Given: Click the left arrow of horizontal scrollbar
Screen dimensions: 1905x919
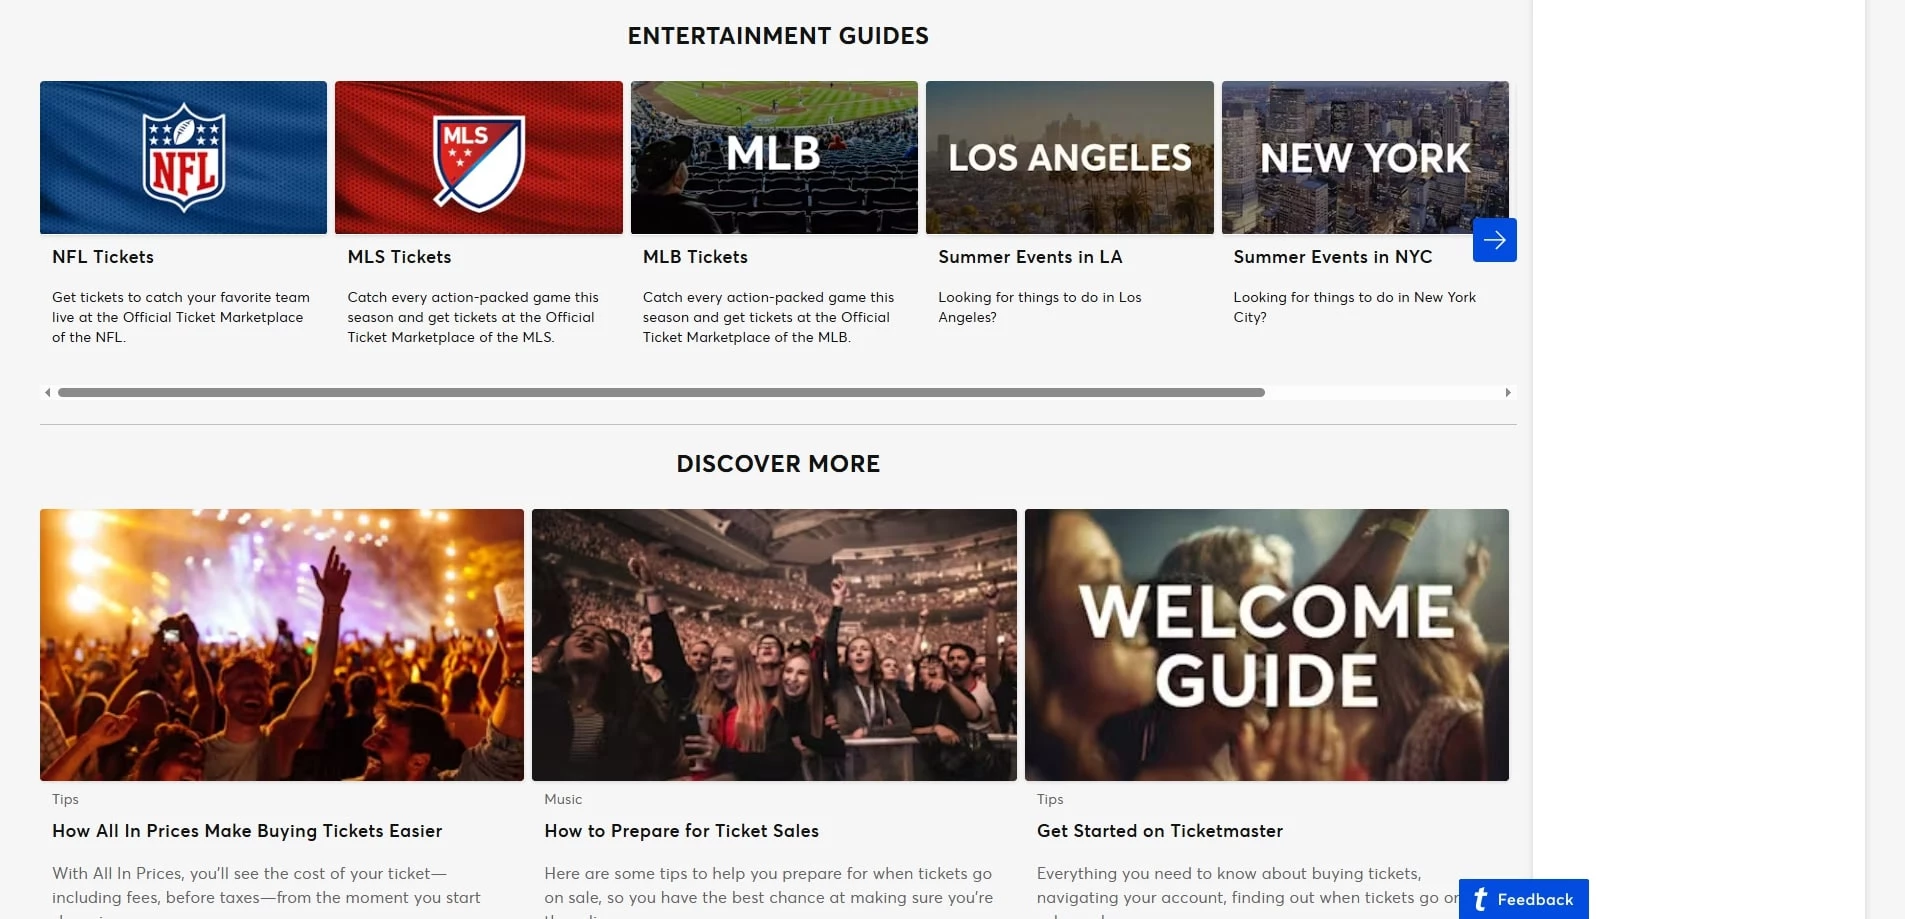Looking at the screenshot, I should (x=47, y=393).
